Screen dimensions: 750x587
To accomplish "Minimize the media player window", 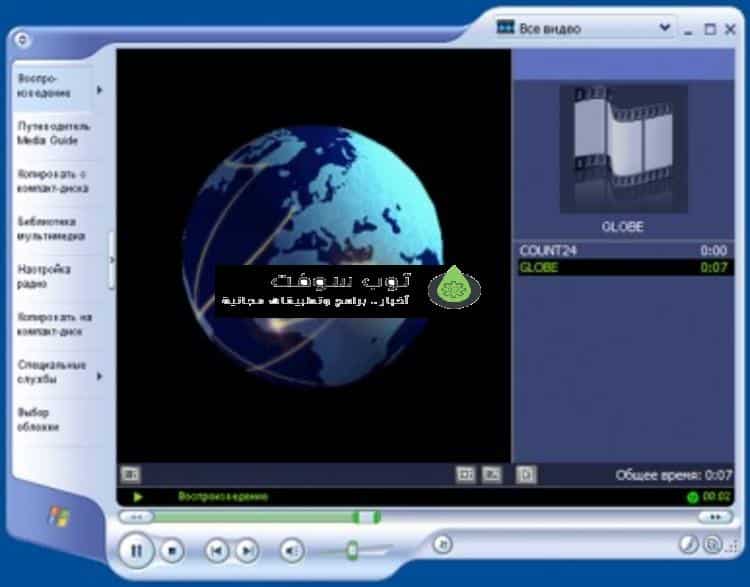I will click(688, 31).
